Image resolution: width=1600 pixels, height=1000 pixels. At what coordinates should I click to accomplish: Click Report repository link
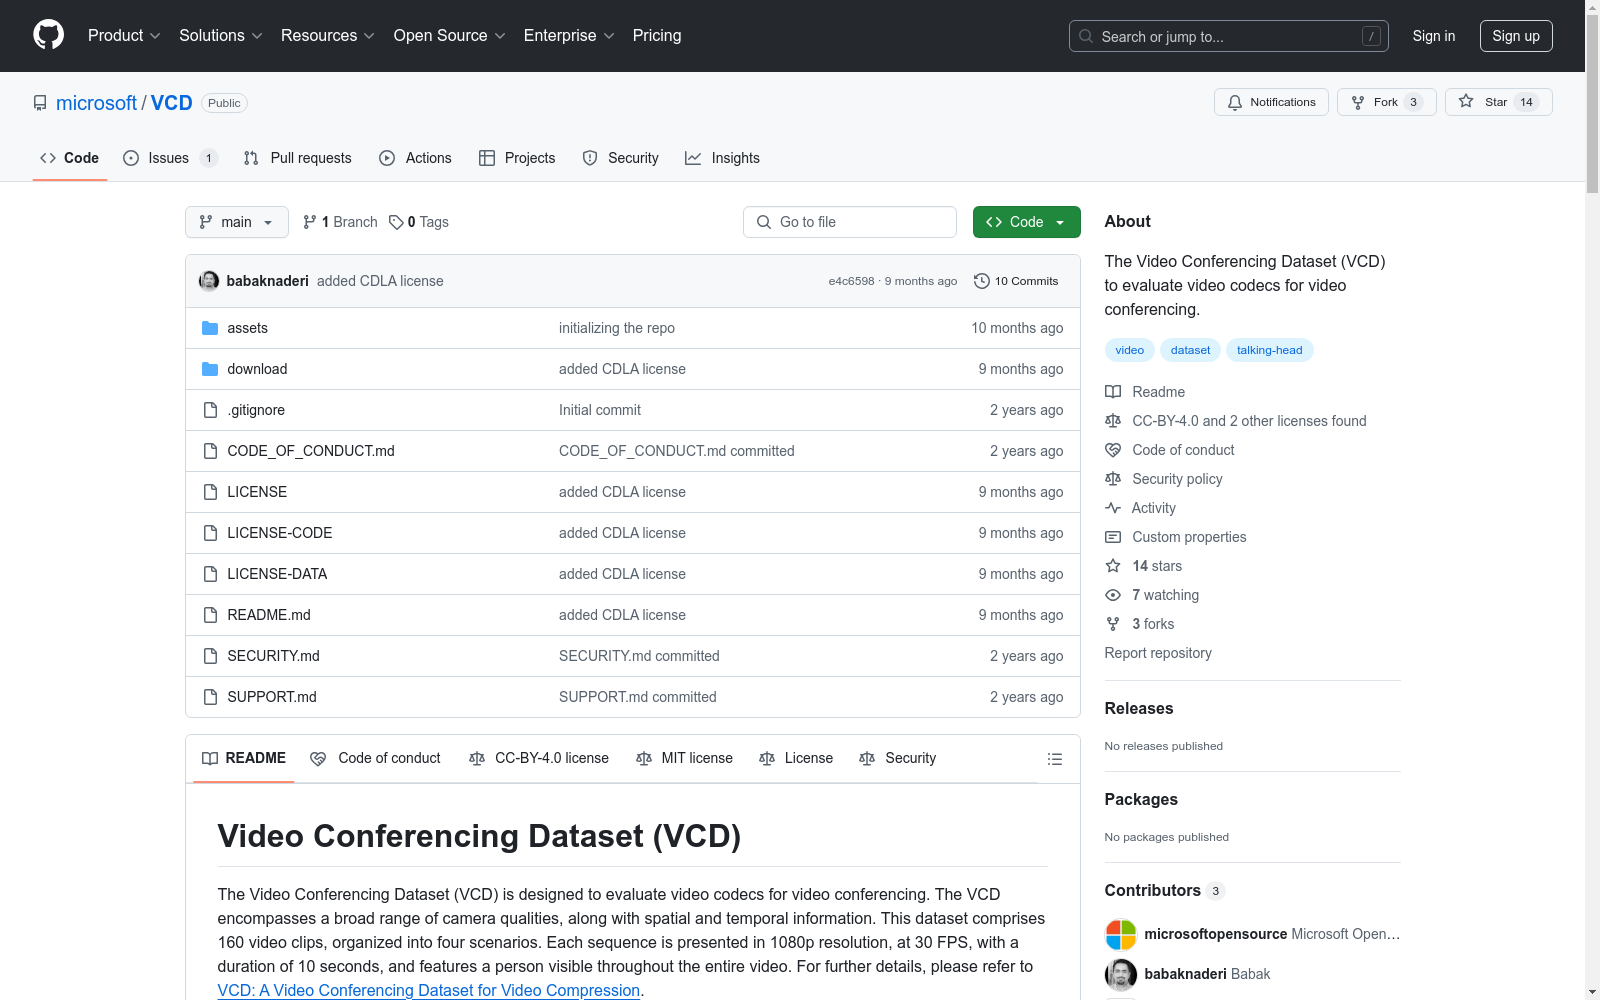[x=1158, y=653]
